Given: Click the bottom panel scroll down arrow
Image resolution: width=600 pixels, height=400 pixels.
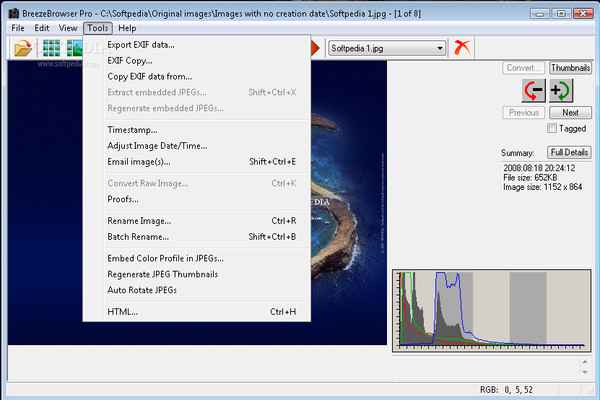Looking at the screenshot, I should 585,372.
